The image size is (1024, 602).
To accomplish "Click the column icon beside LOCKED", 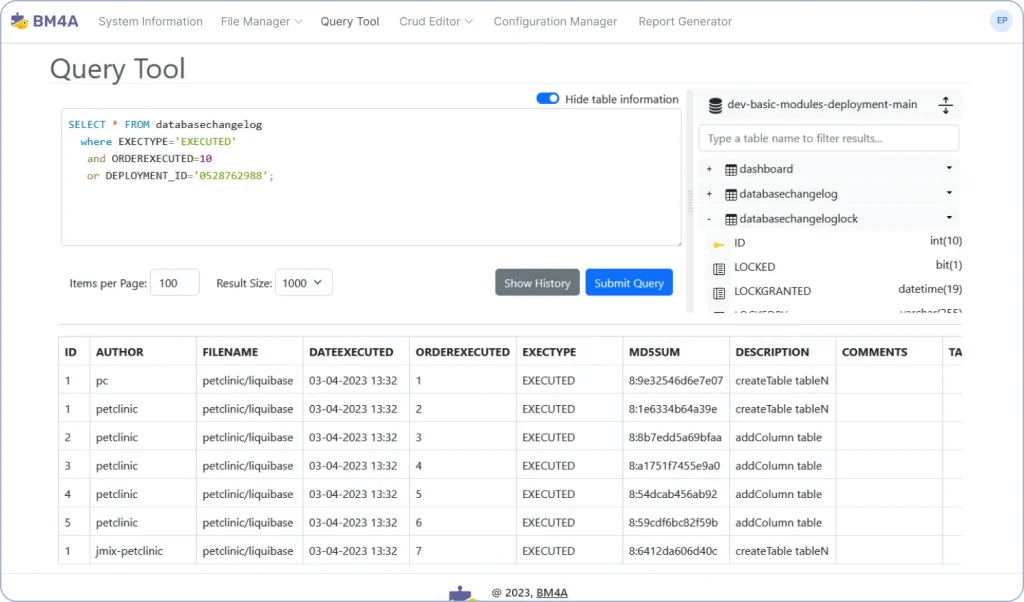I will [719, 268].
